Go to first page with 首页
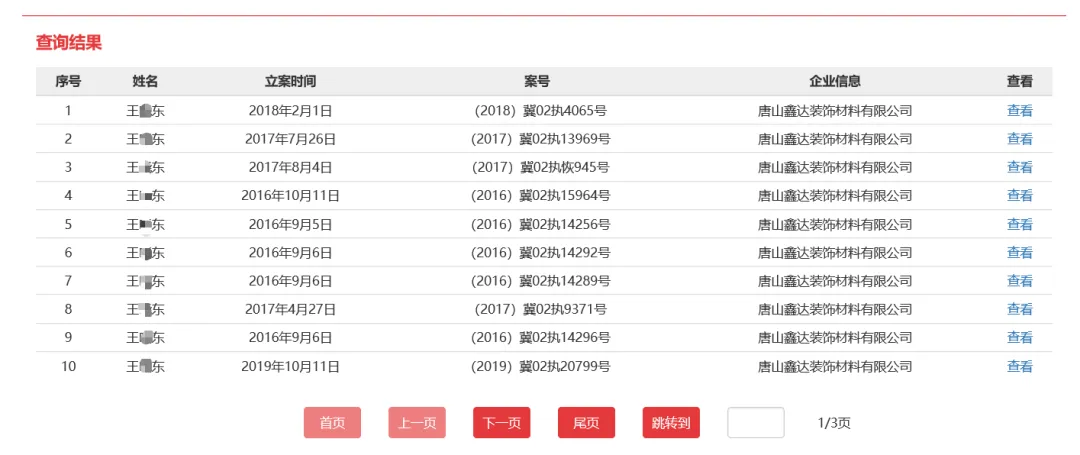This screenshot has height=455, width=1080. pos(332,423)
